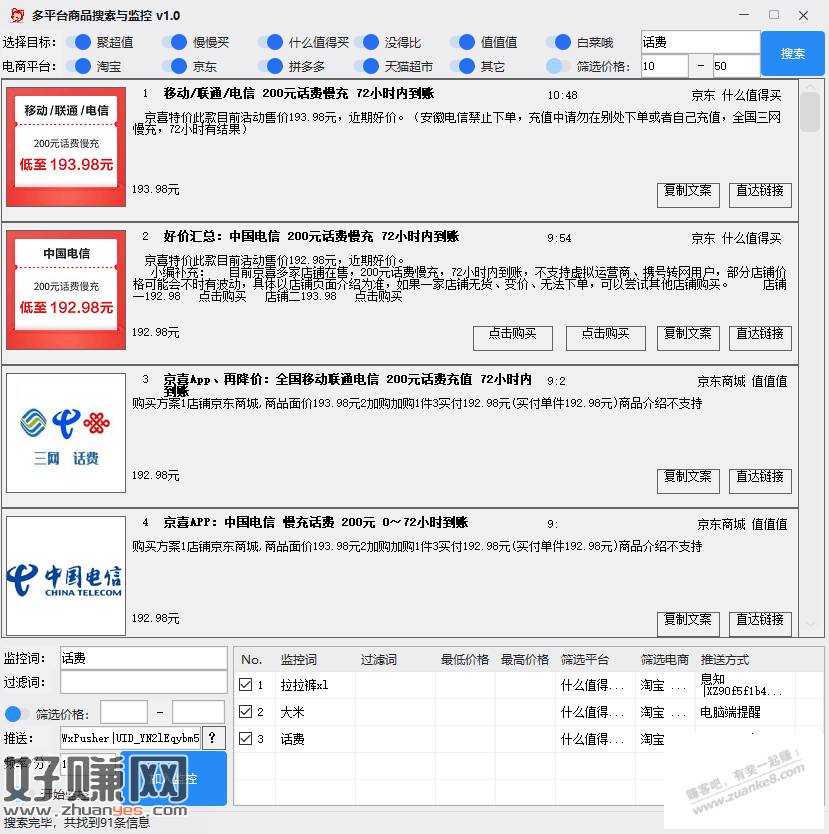Viewport: 829px width, 834px height.
Task: Click the search keyword field containing 话费
Action: point(699,42)
